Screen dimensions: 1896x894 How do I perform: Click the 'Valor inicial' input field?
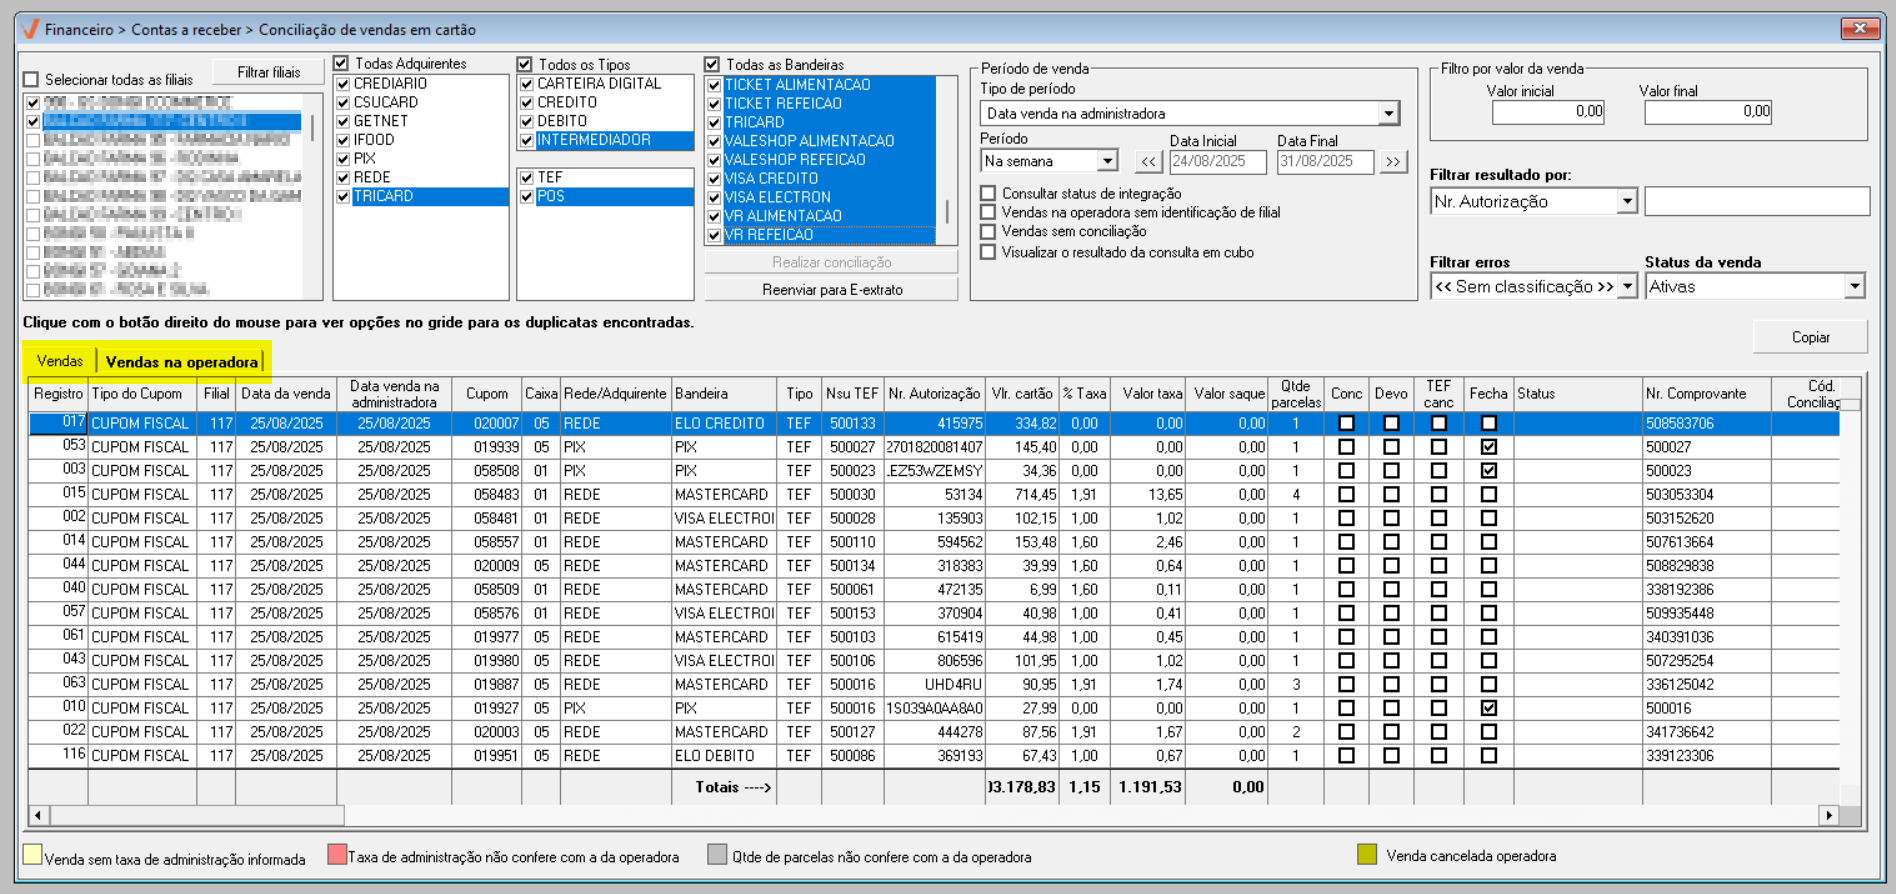pos(1548,112)
